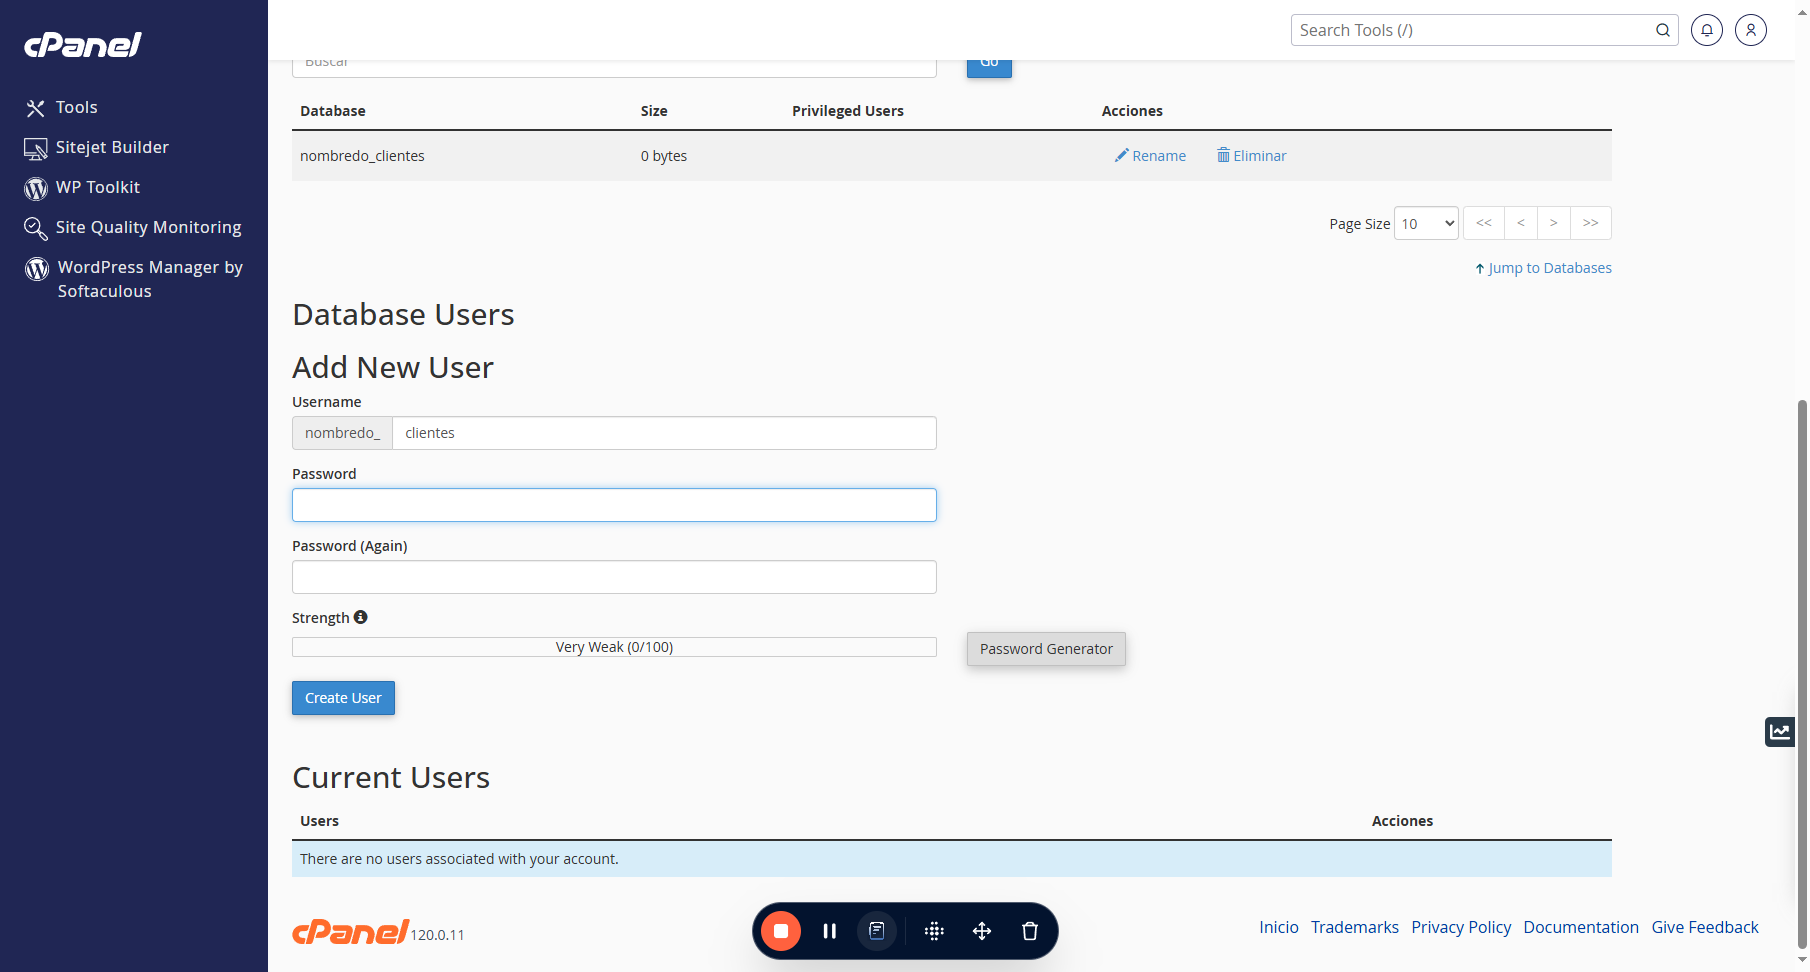Open the statistics chart icon at right edge

tap(1780, 732)
